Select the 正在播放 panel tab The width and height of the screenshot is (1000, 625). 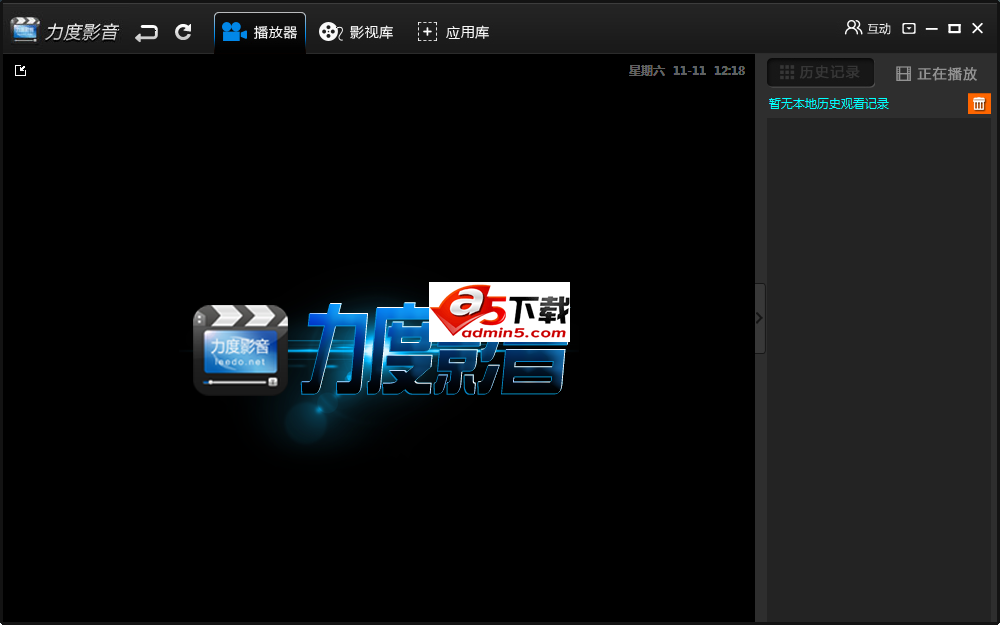click(936, 73)
